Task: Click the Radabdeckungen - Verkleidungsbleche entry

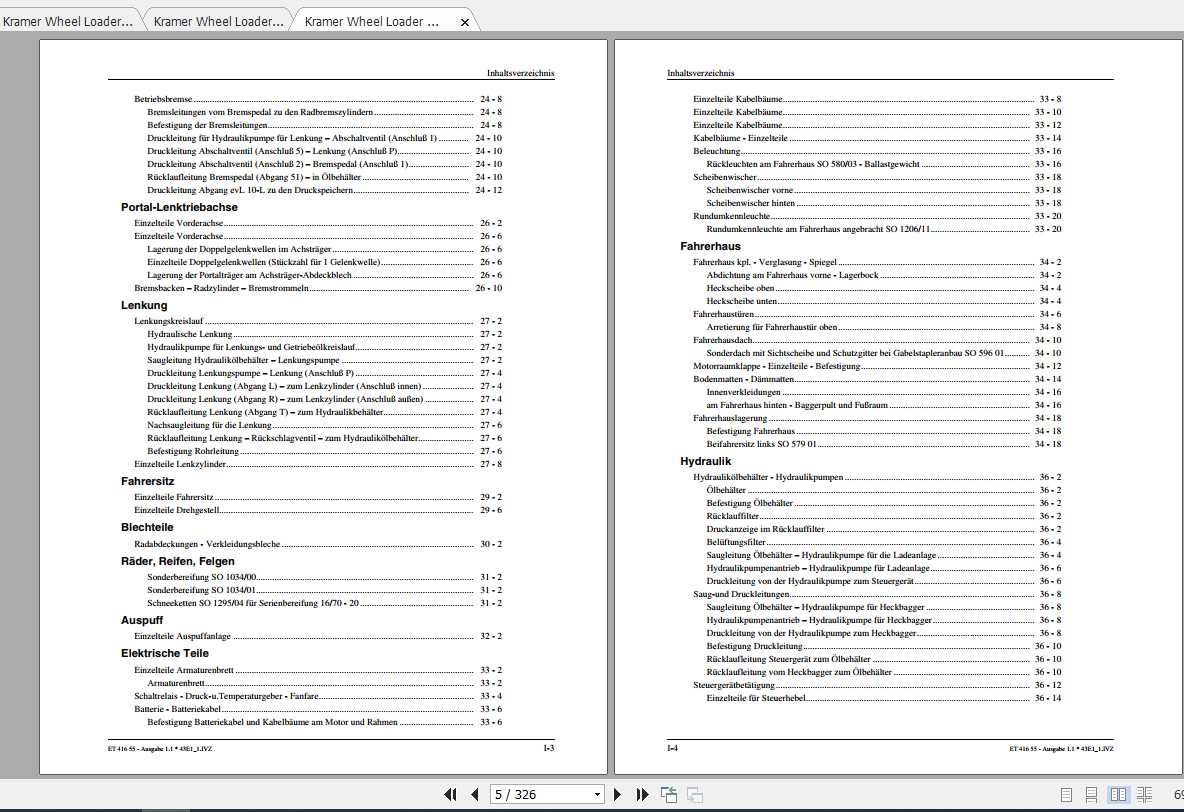Action: [318, 544]
